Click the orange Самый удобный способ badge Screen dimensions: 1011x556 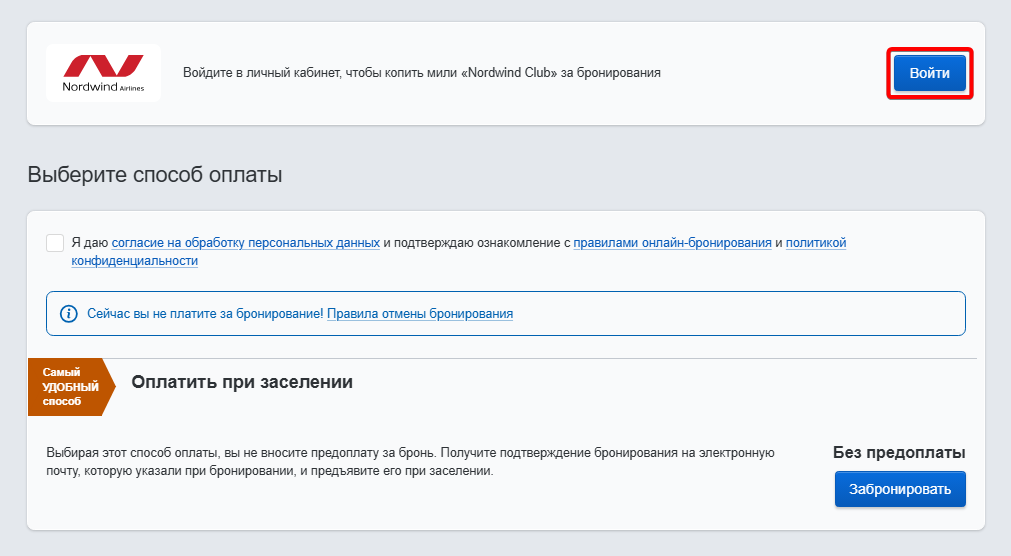coord(68,386)
